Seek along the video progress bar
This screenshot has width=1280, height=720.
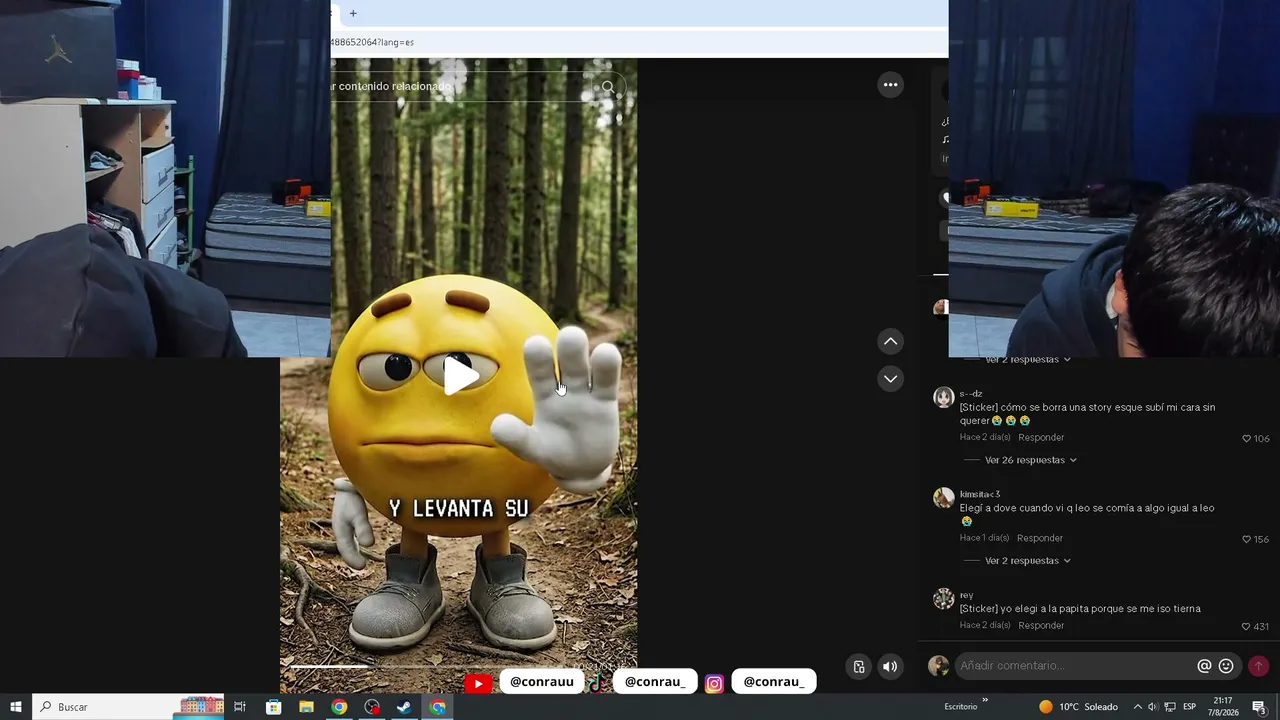[458, 666]
